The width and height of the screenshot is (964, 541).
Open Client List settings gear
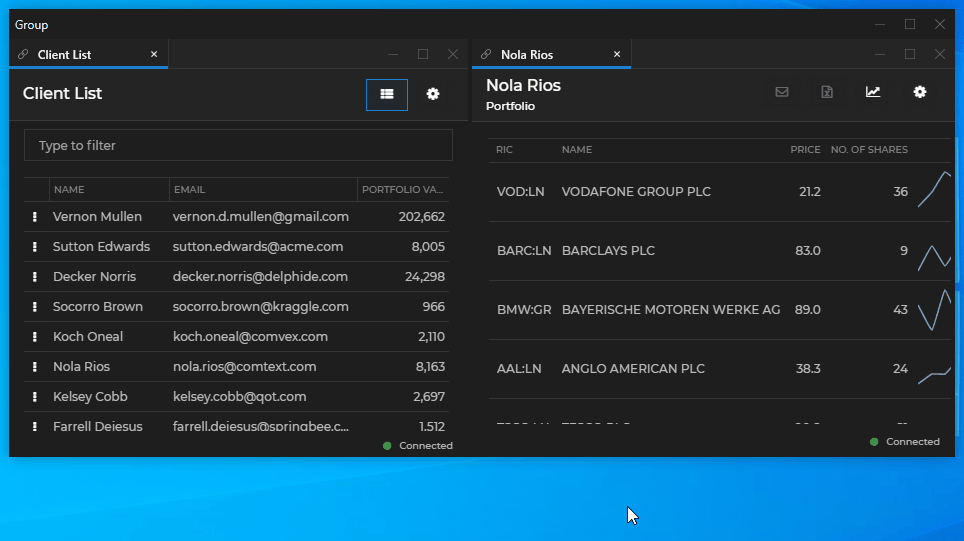pyautogui.click(x=433, y=94)
